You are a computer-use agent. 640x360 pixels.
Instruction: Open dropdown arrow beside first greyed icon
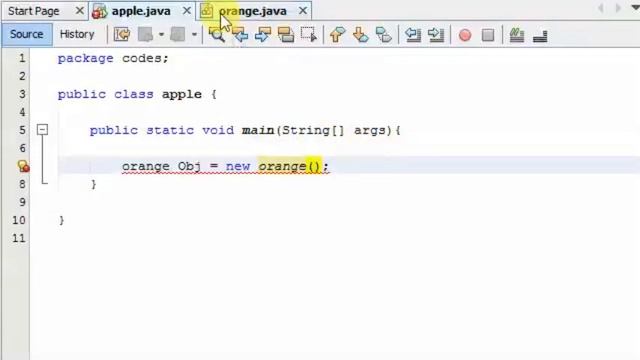(161, 35)
